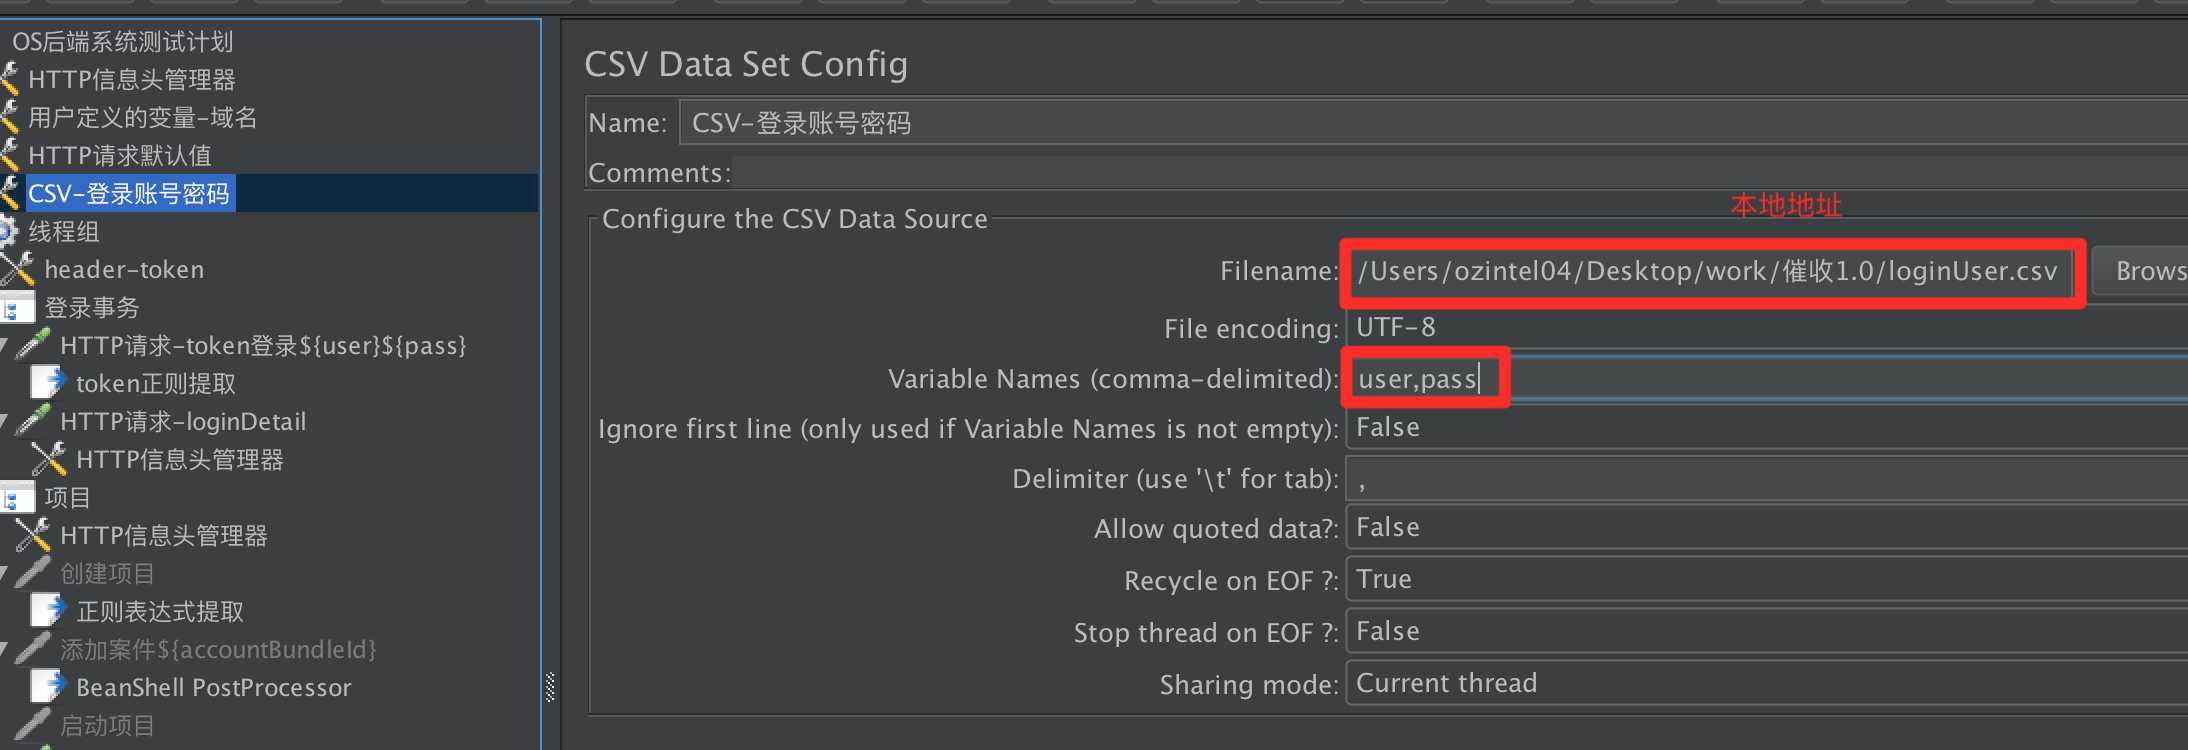The image size is (2188, 750).
Task: Click the controller icon beside 登录事务
Action: [x=18, y=307]
